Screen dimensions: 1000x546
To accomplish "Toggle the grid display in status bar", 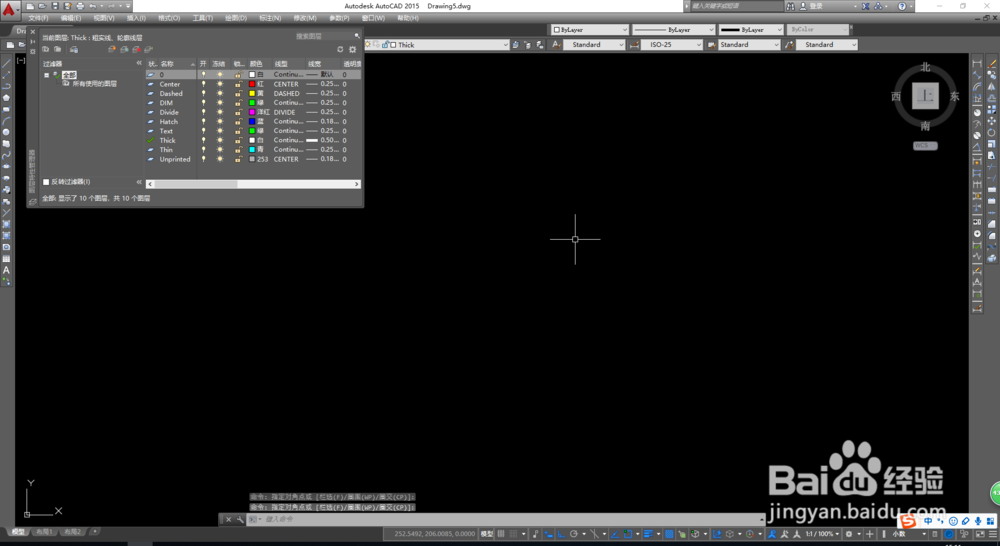I will pyautogui.click(x=501, y=534).
